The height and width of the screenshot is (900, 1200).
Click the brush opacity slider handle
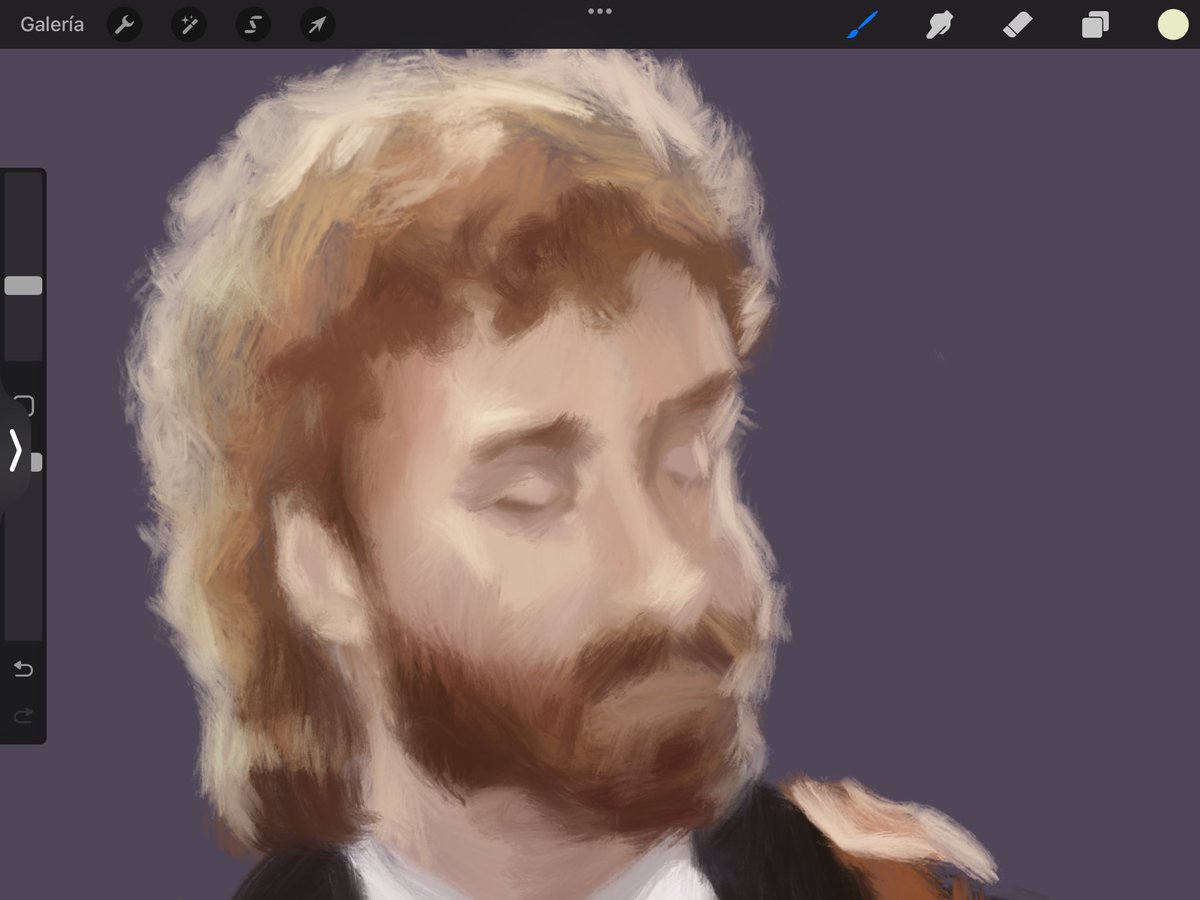[x=36, y=462]
